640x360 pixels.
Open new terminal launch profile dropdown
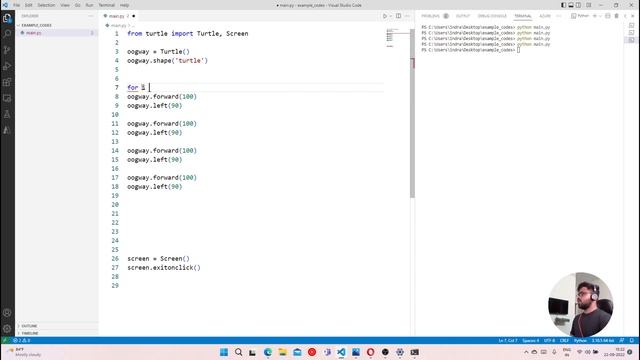pyautogui.click(x=600, y=16)
